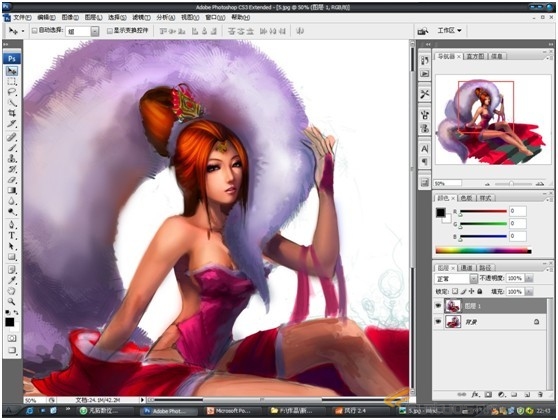
Task: Open the 编辑 menu
Action: click(46, 17)
